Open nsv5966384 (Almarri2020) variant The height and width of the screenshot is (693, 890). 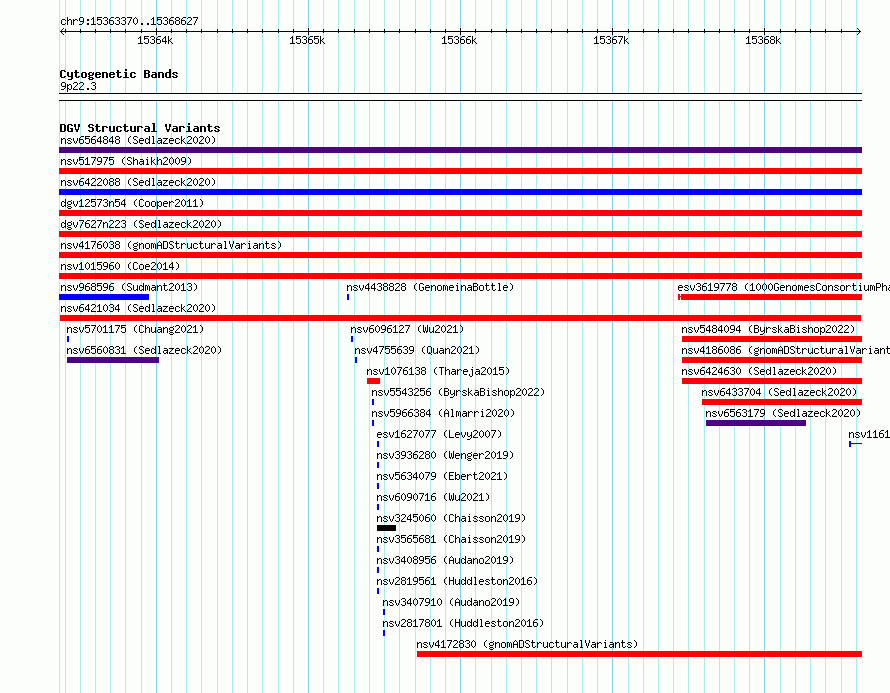click(443, 413)
